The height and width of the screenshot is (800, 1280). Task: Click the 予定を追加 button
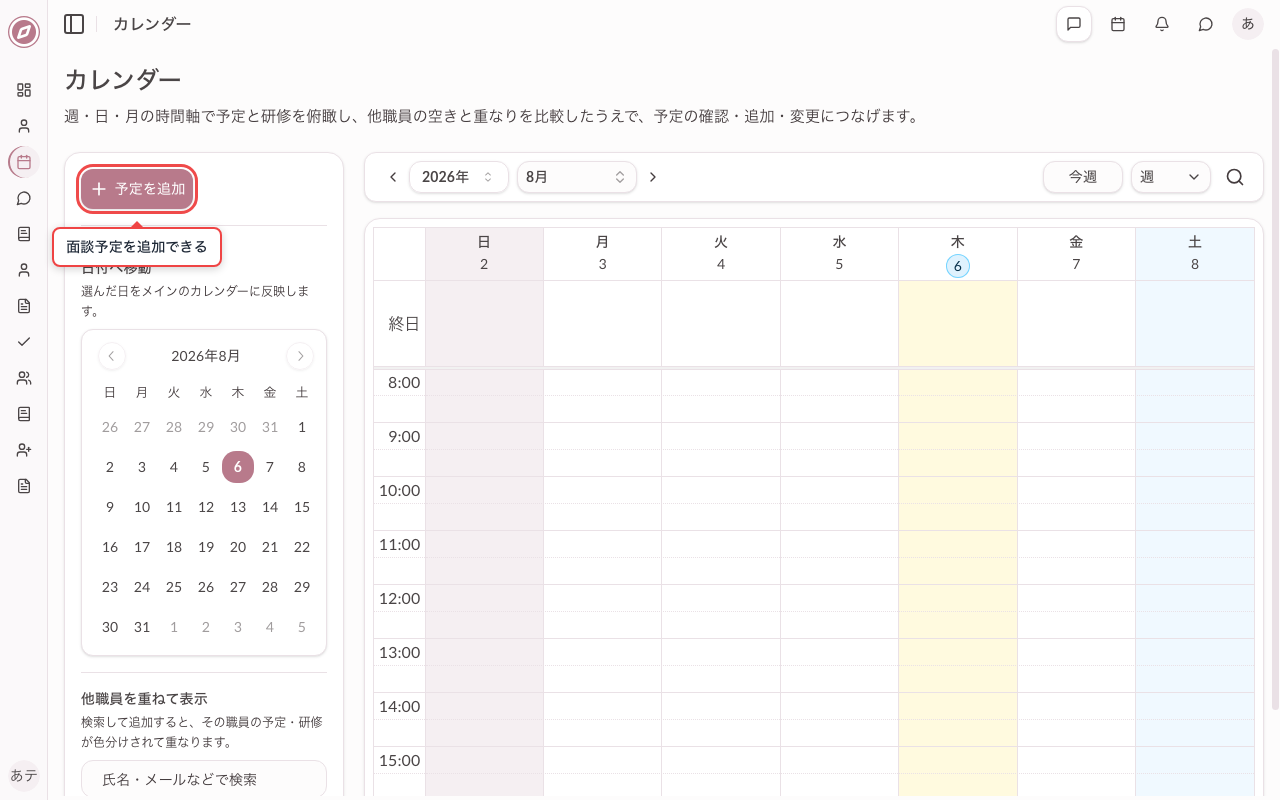[x=137, y=189]
